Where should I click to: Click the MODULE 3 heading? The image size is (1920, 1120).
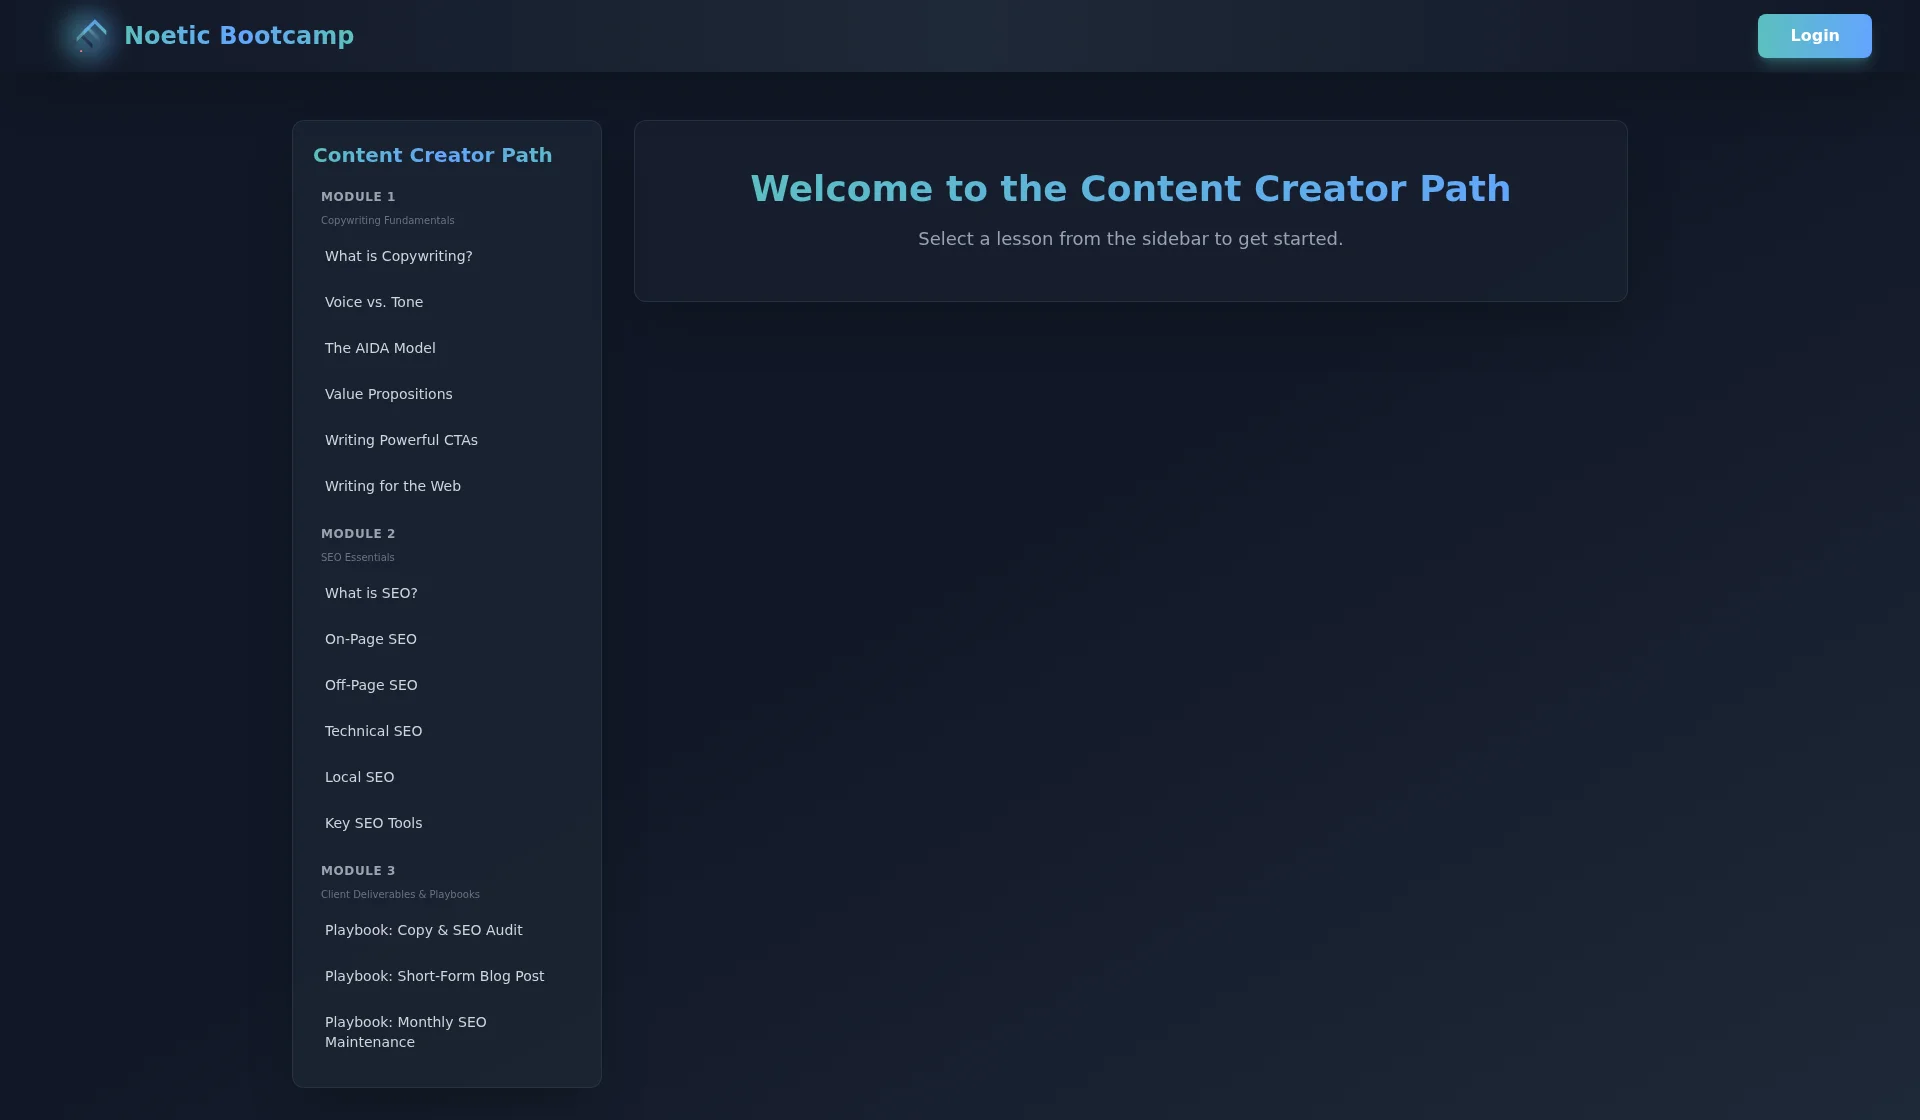coord(358,871)
